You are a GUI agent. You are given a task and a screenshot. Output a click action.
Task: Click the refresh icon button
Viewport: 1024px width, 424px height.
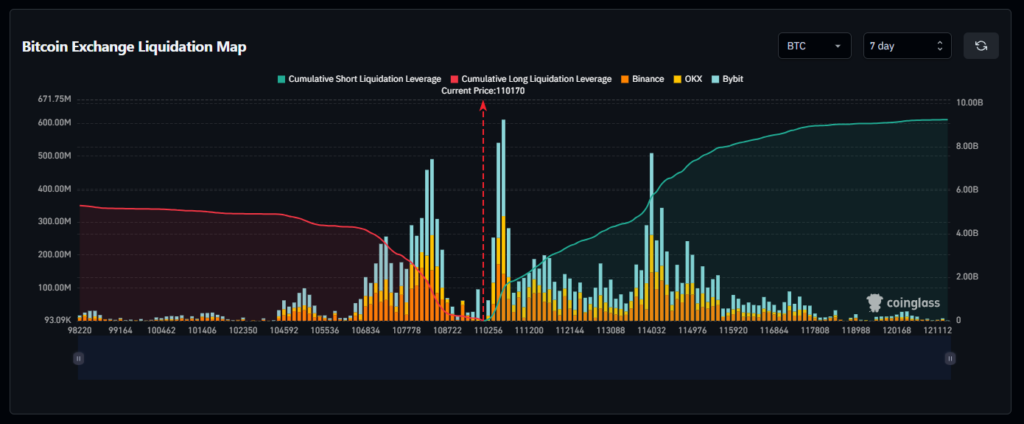point(981,46)
